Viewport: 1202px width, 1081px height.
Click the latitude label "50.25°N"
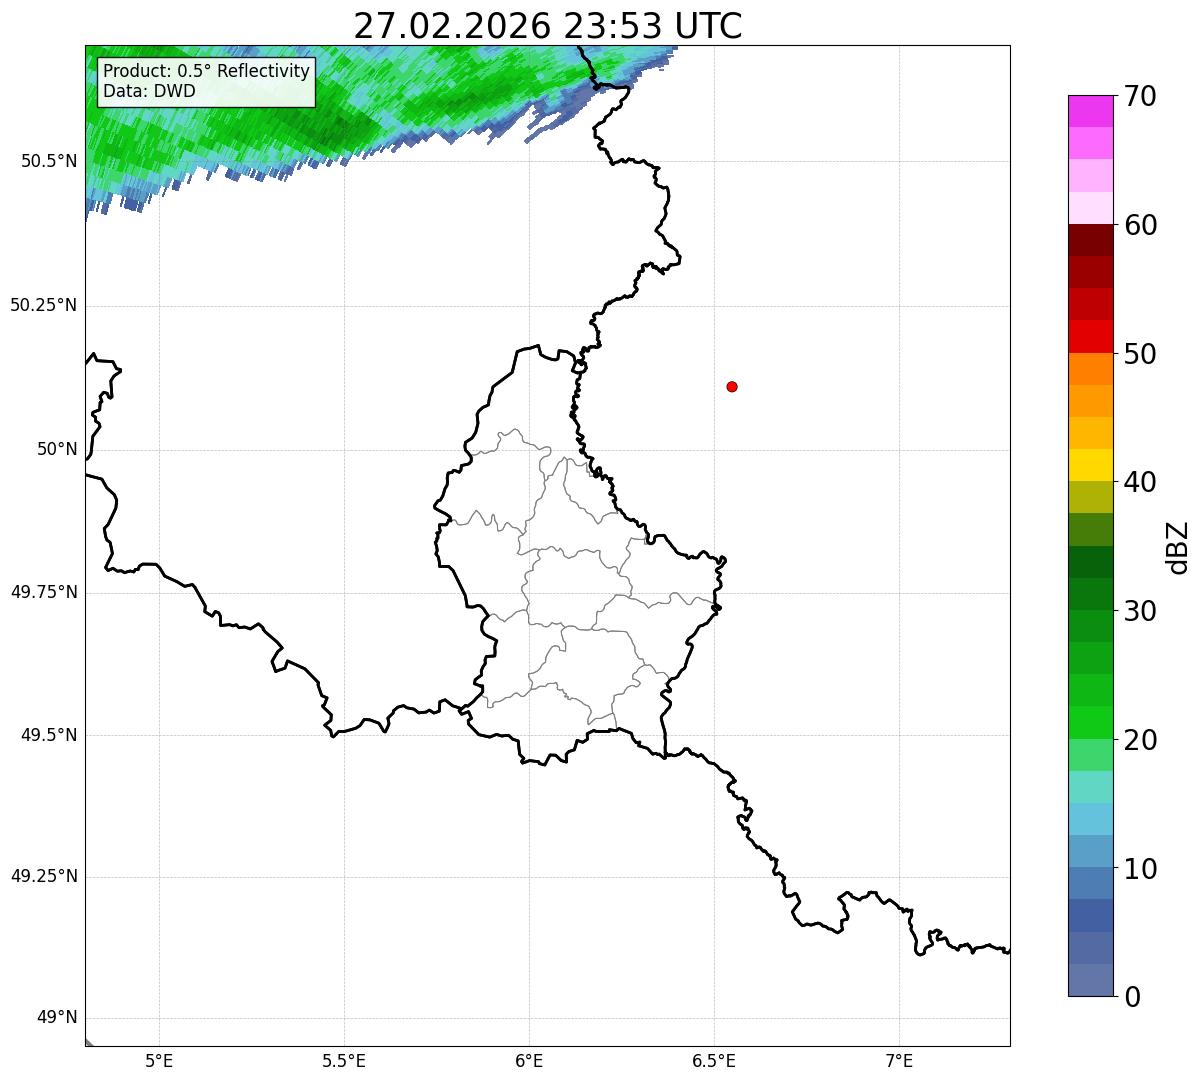tap(43, 305)
